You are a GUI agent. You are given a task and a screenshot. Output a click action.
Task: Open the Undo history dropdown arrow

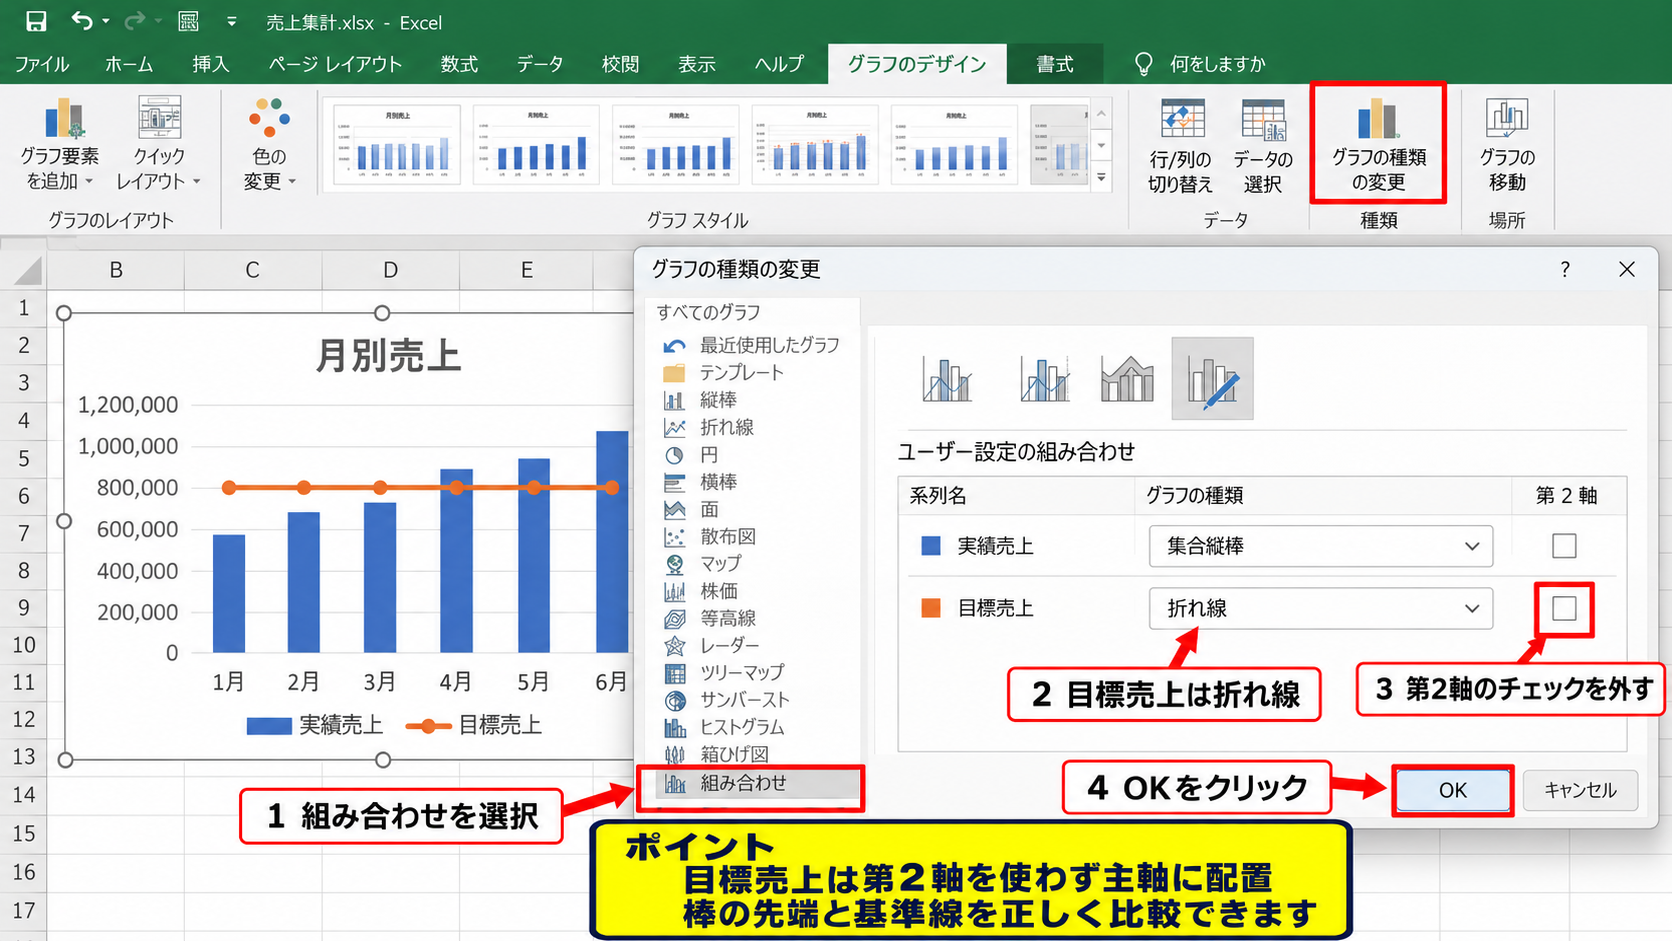coord(106,22)
